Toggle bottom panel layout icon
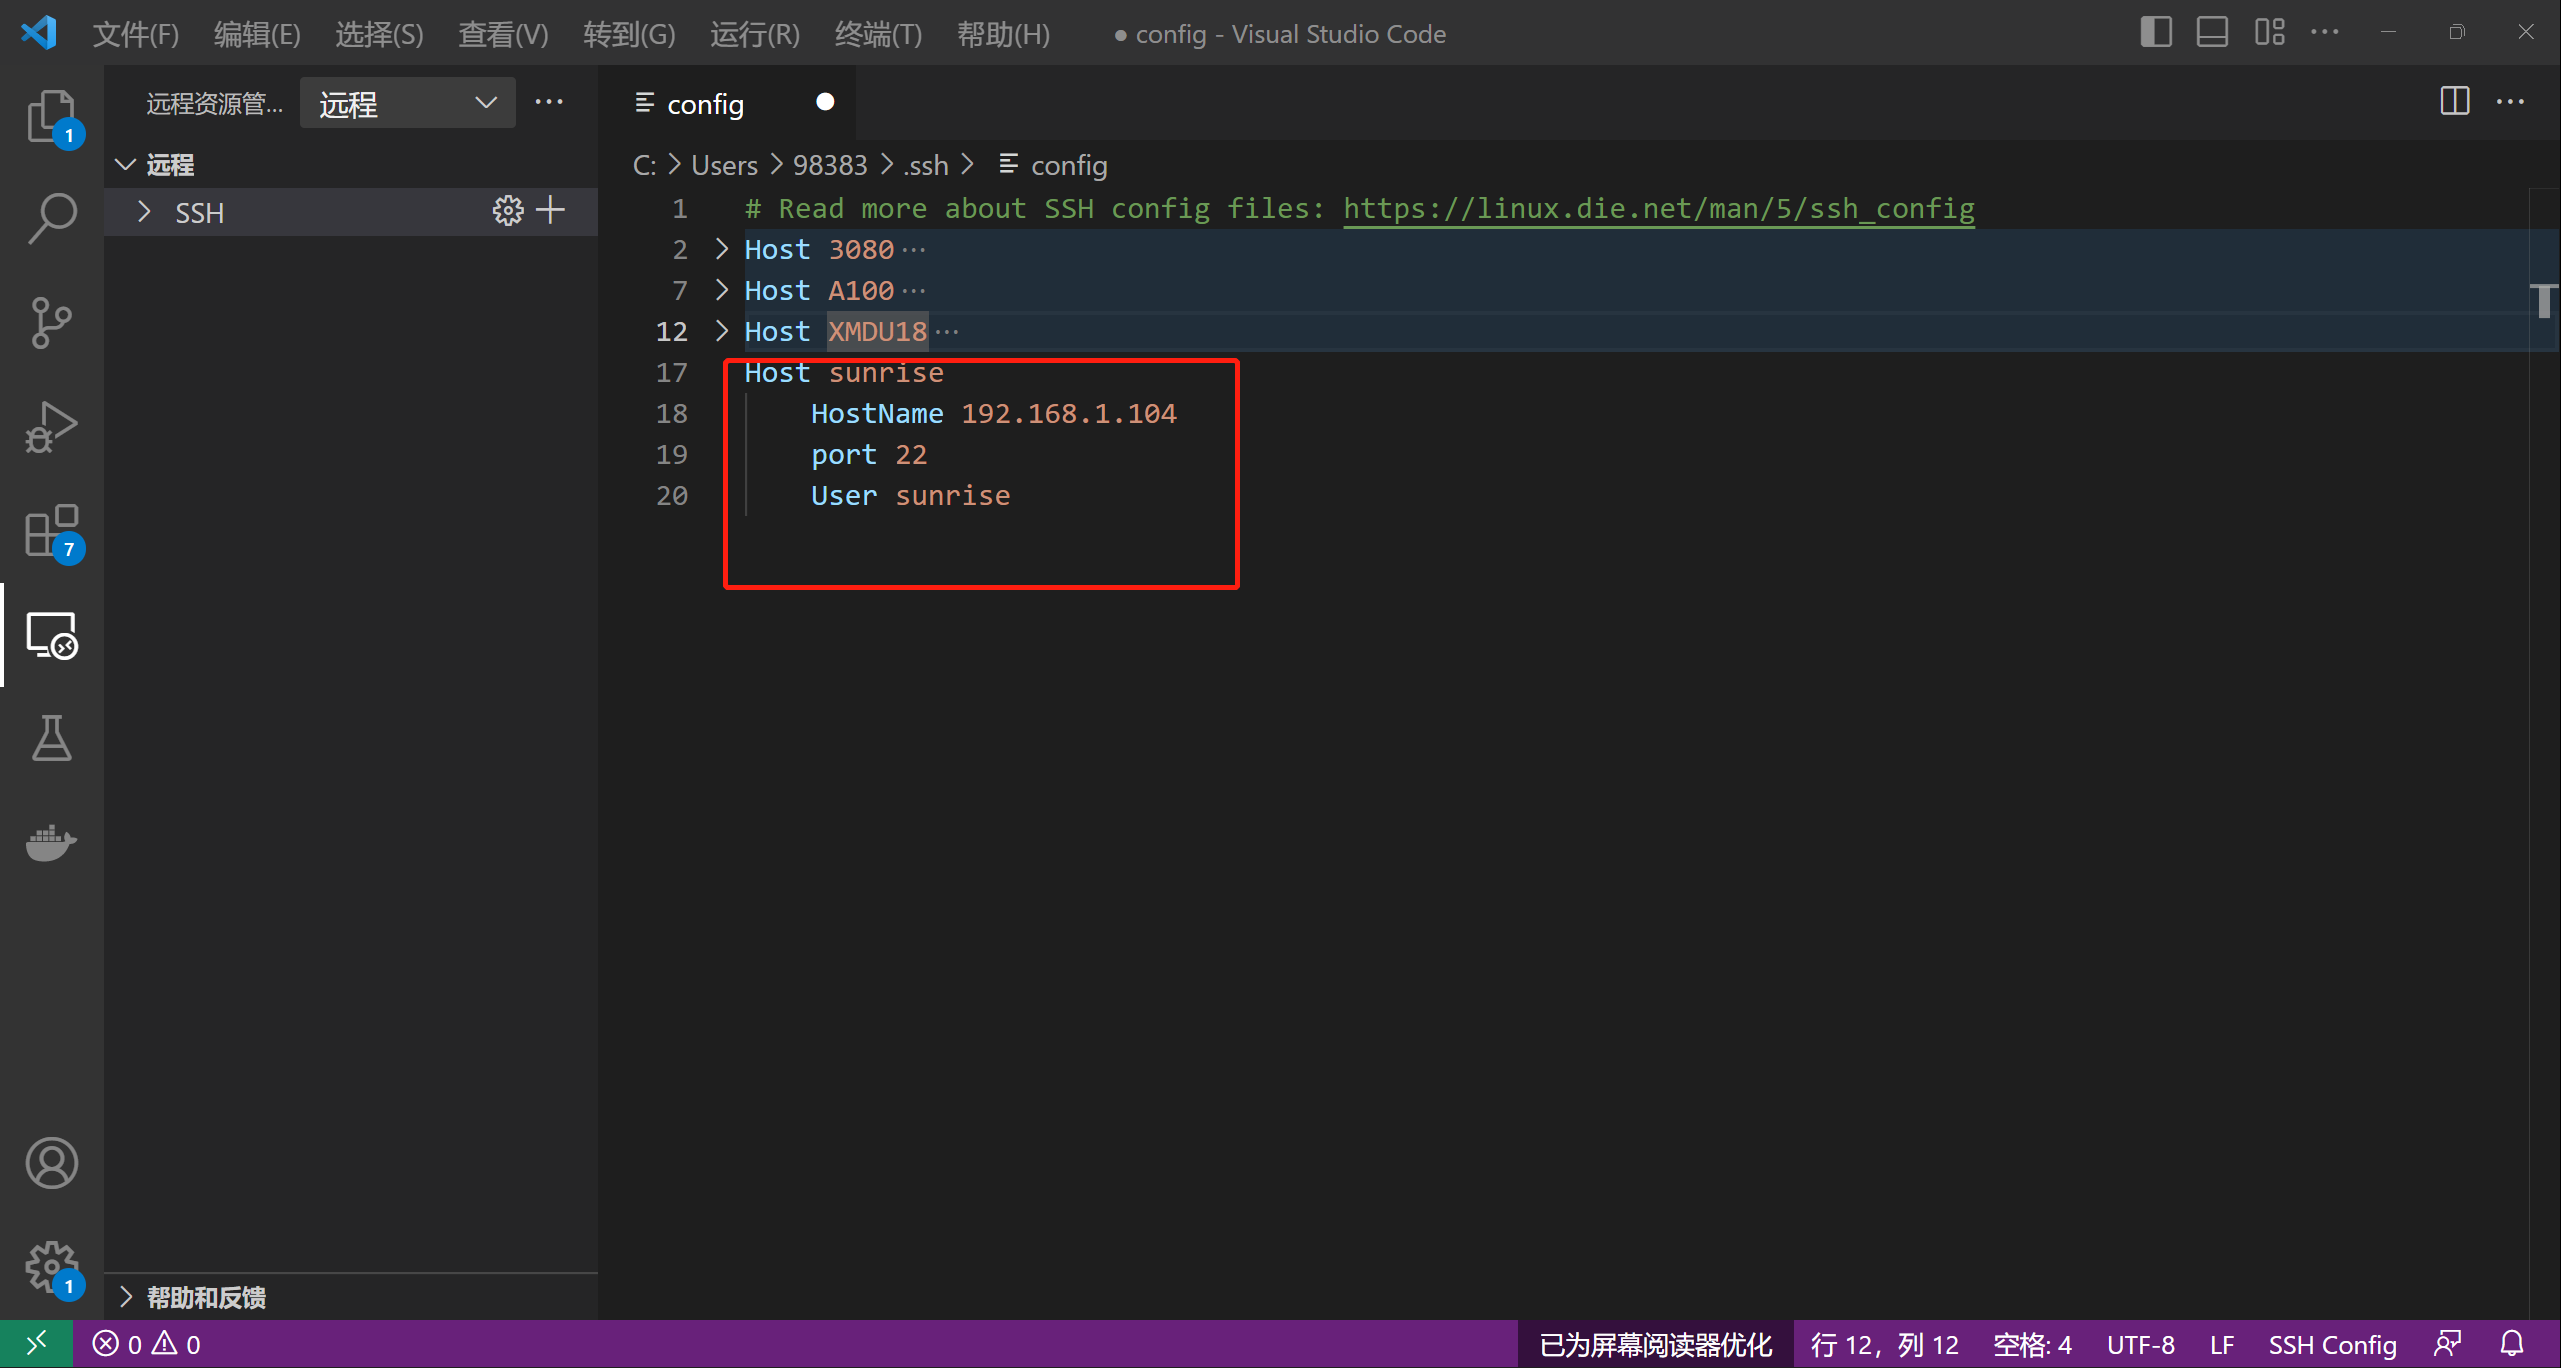The width and height of the screenshot is (2561, 1368). (2212, 32)
